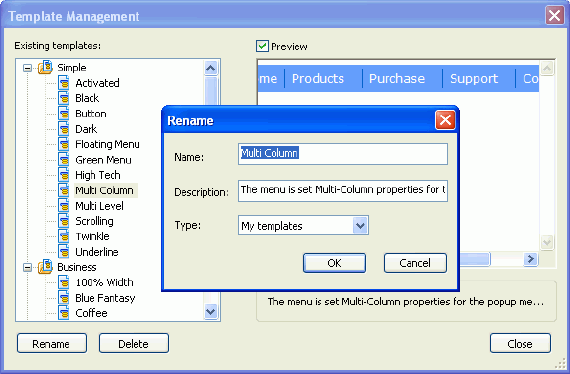The width and height of the screenshot is (570, 374).
Task: Click preview vertical scroll down arrow
Action: (547, 242)
